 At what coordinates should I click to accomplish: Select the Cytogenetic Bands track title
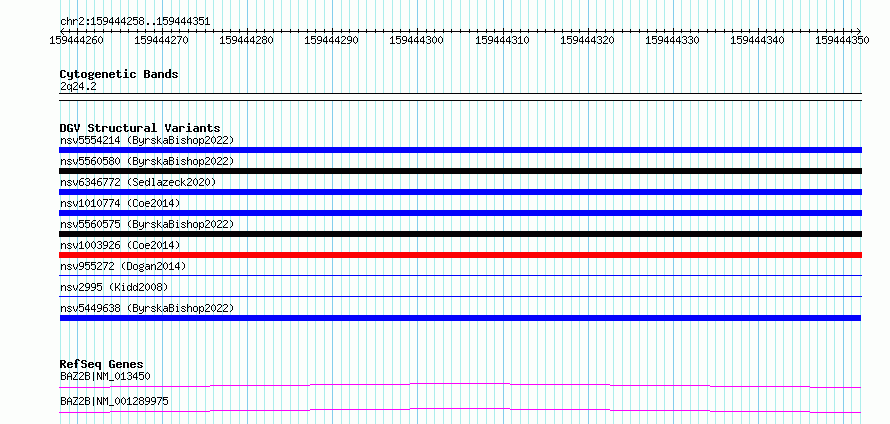click(119, 74)
